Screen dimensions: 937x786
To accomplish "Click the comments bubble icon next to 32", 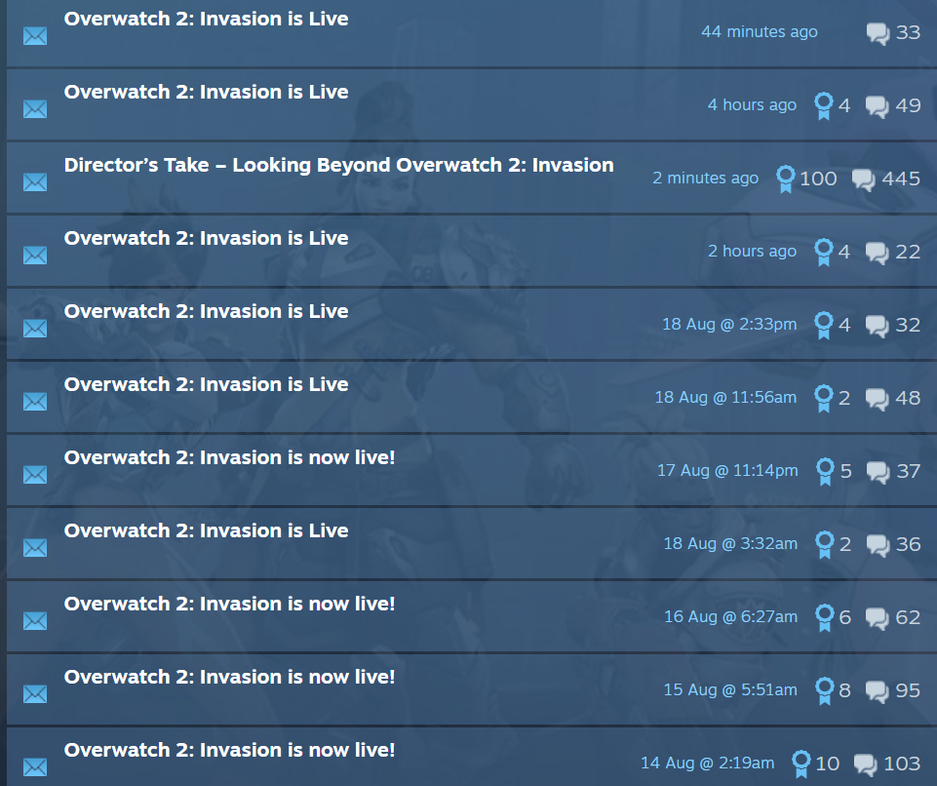I will tap(877, 326).
